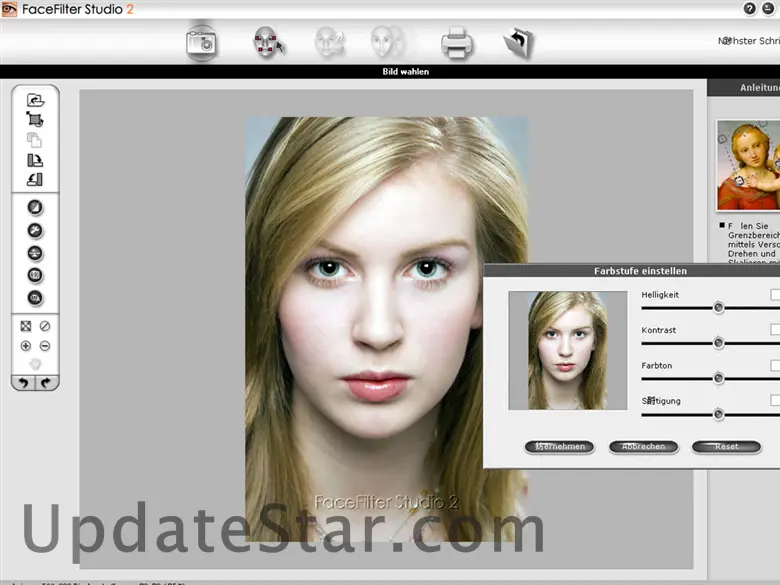This screenshot has height=585, width=780.
Task: Click the Reset button in color dialog
Action: 726,447
